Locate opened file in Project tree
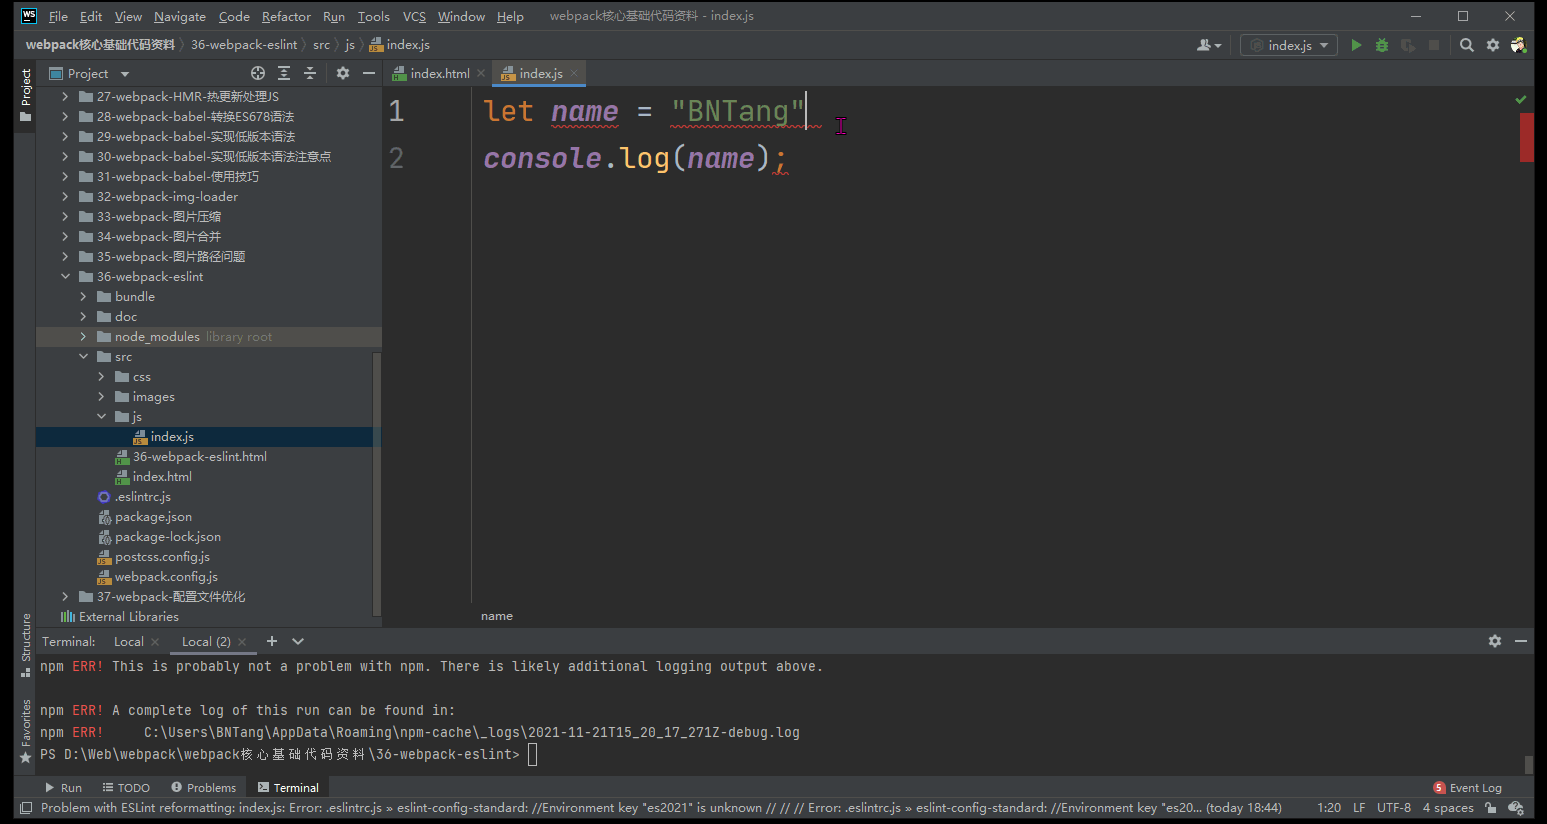This screenshot has height=824, width=1547. tap(258, 73)
